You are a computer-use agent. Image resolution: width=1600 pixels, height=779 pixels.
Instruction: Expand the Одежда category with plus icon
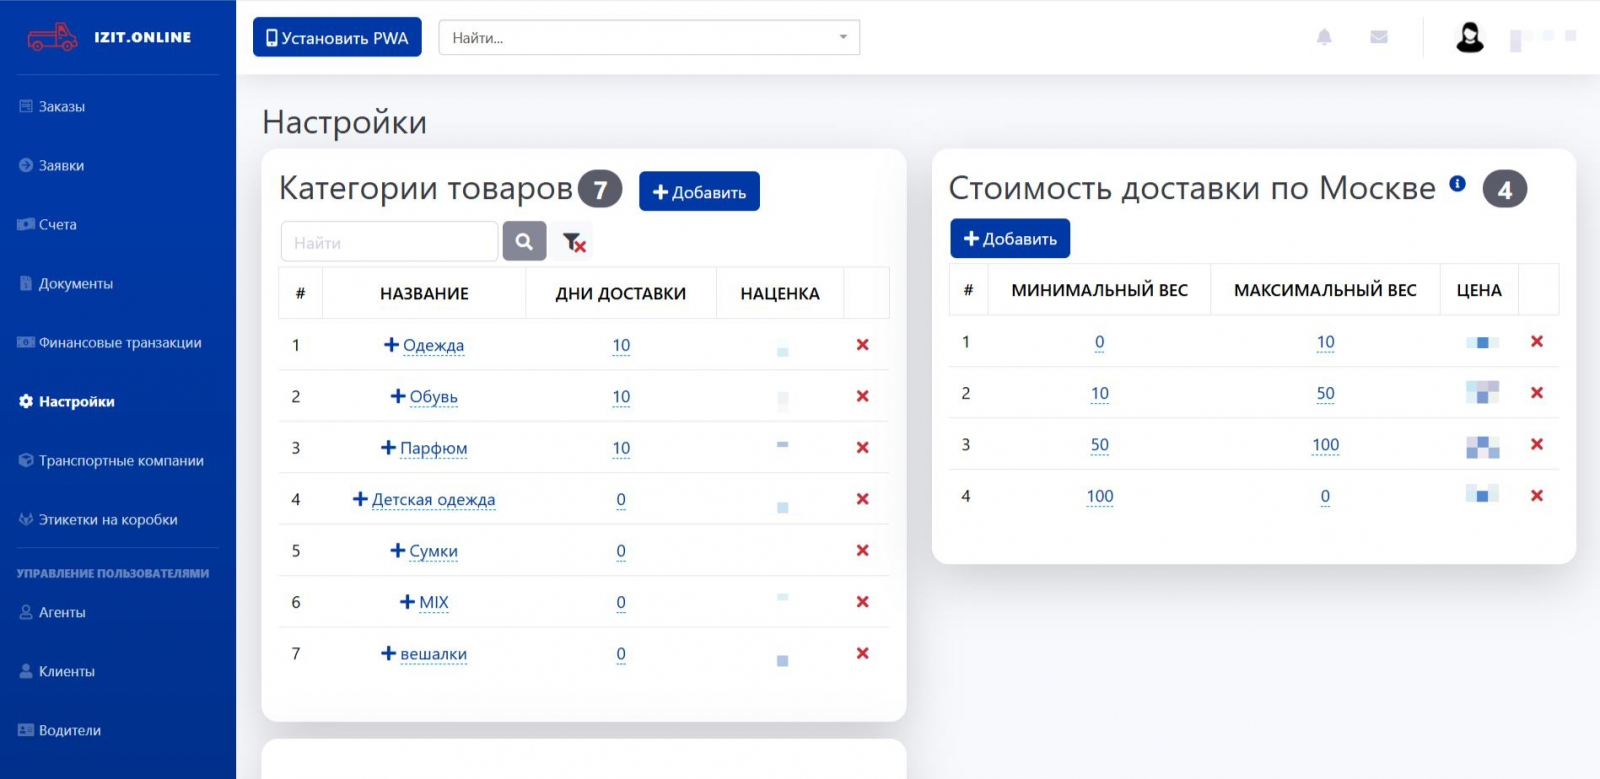(x=391, y=345)
